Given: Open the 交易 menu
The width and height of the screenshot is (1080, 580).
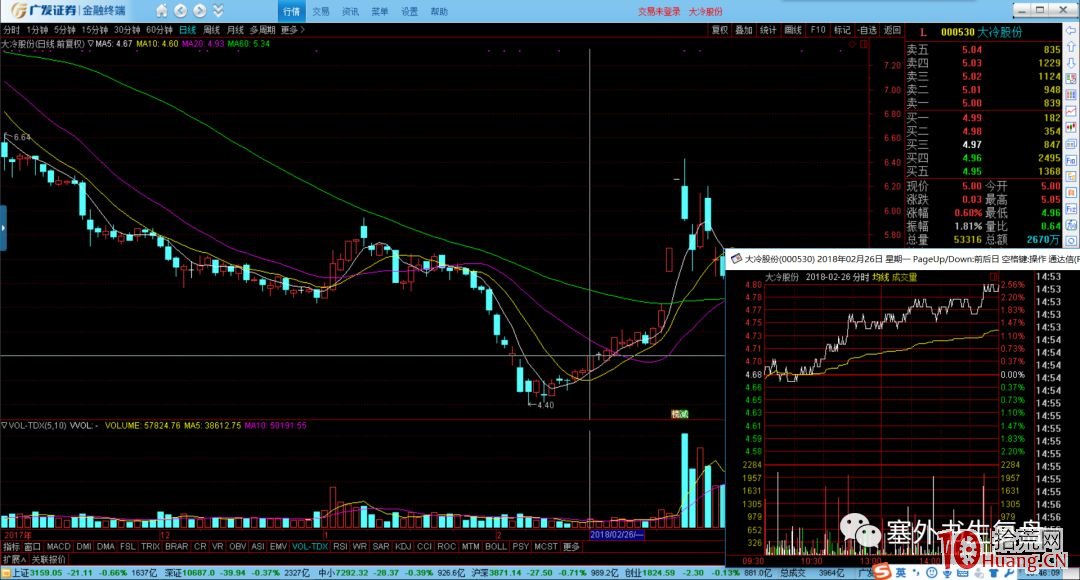Looking at the screenshot, I should (x=321, y=12).
